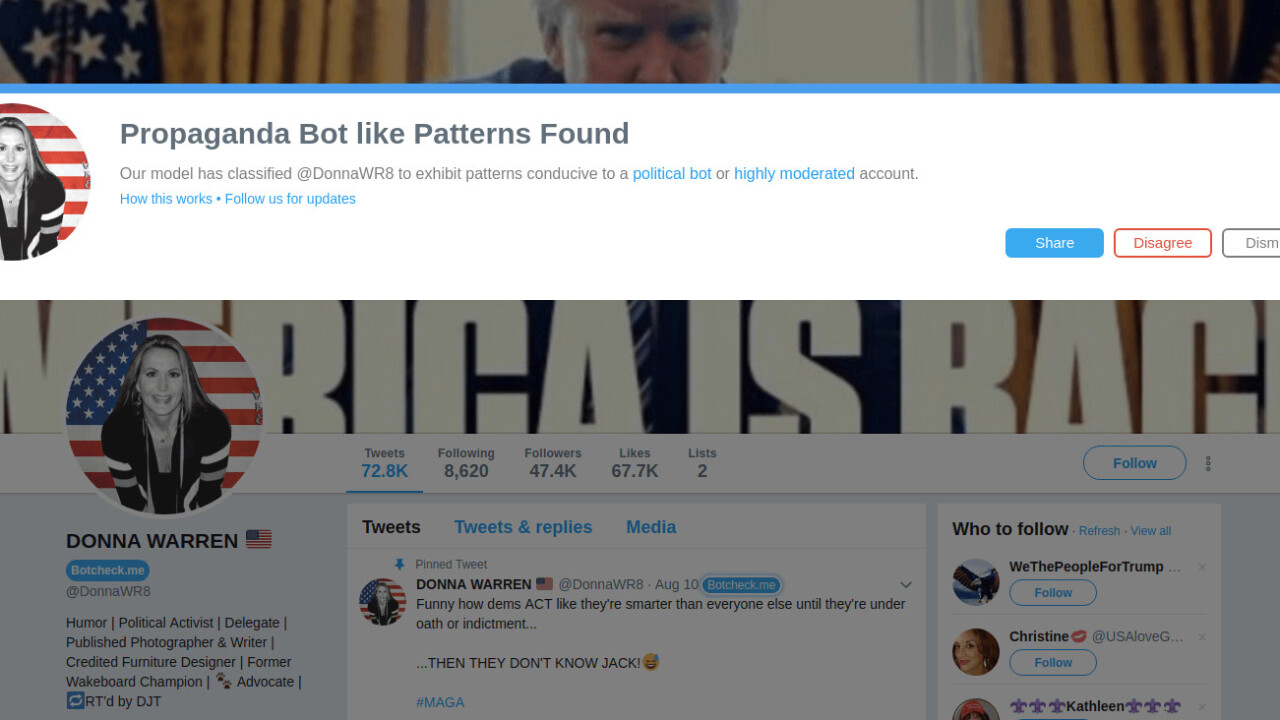
Task: Click the #MAGA hashtag
Action: (440, 703)
